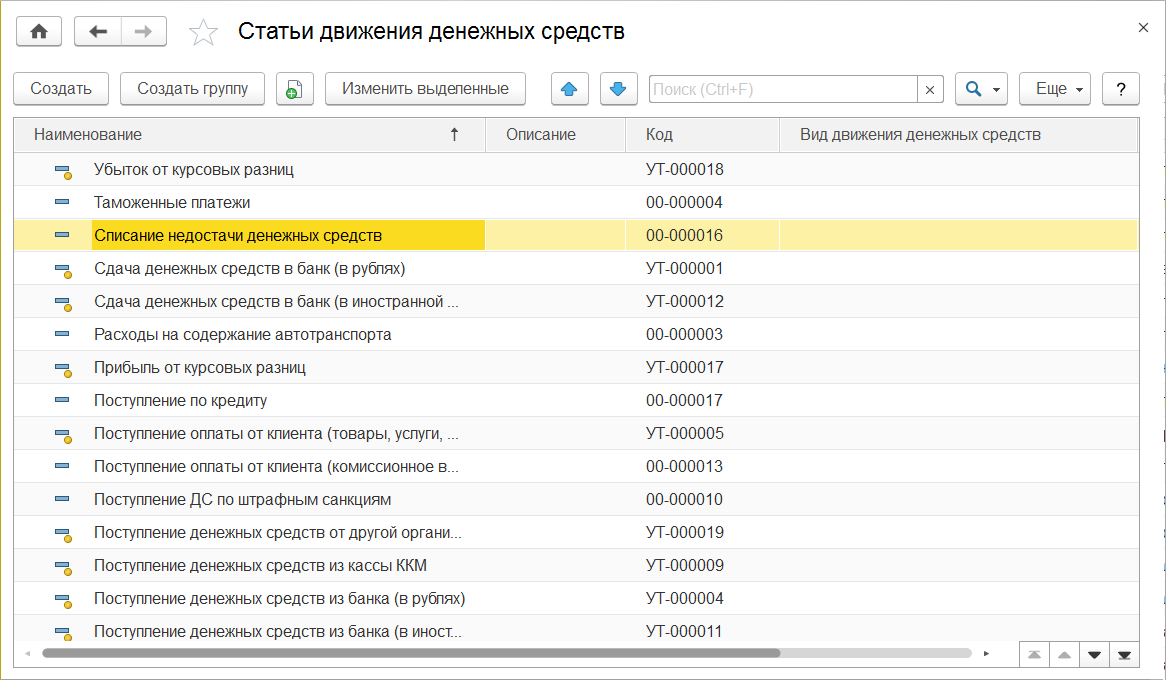
Task: Jump to end of list button
Action: point(1124,655)
